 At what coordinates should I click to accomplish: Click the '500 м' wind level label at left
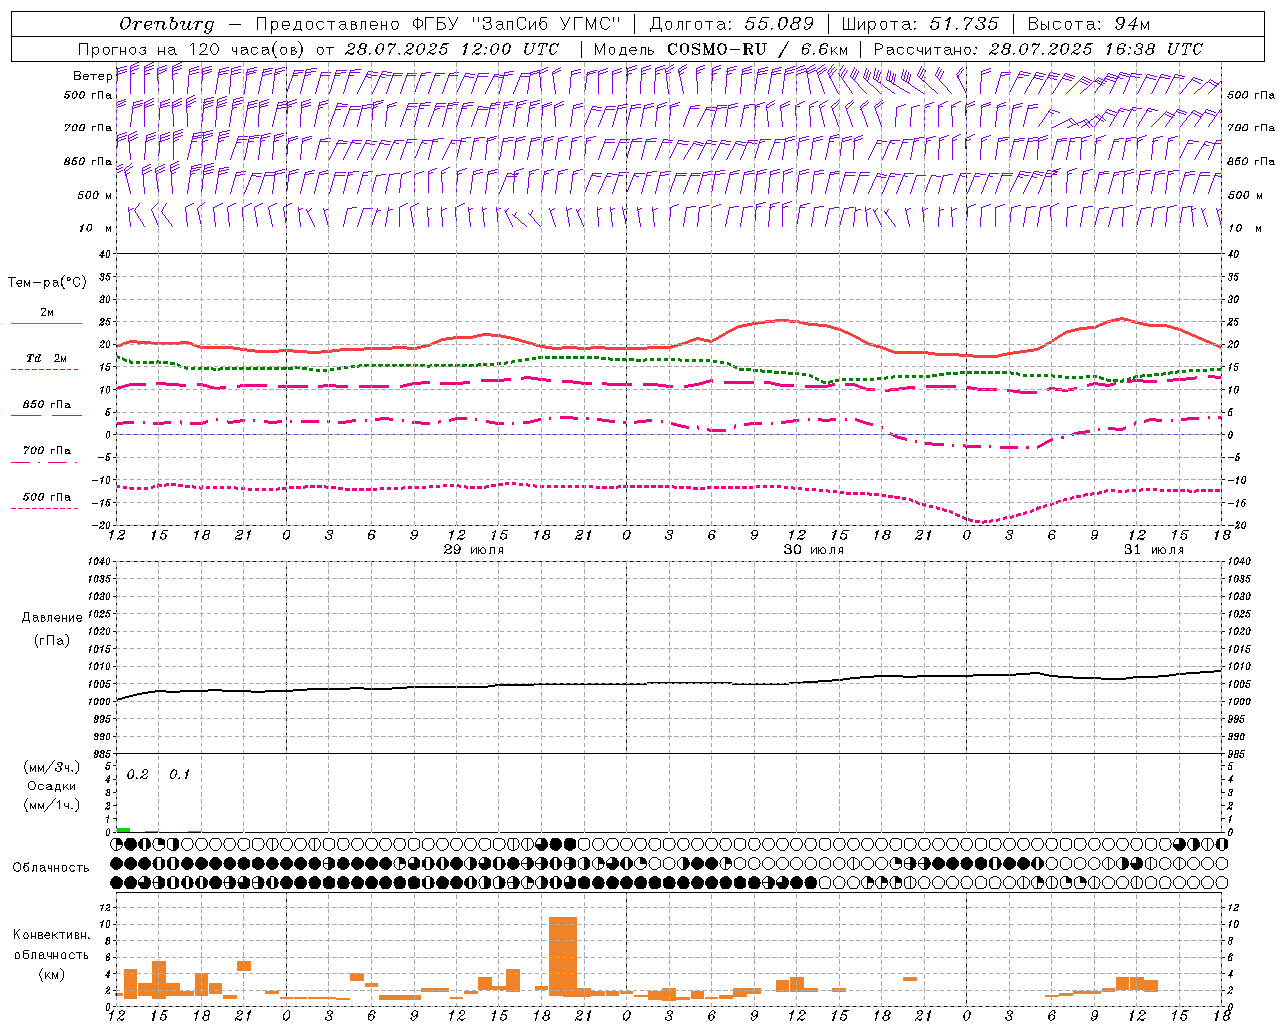(95, 195)
